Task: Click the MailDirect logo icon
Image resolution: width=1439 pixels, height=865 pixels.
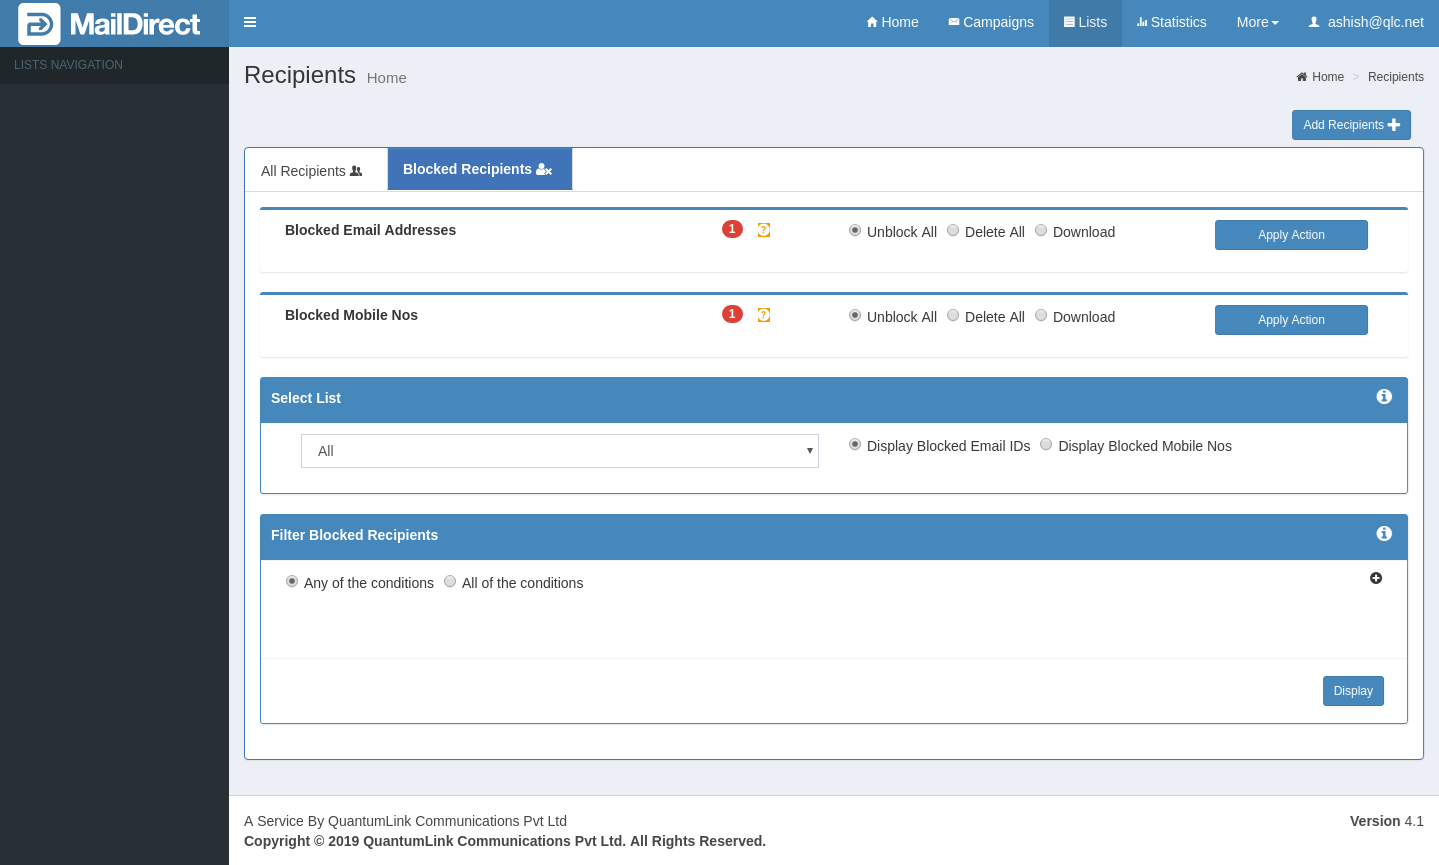Action: [39, 24]
